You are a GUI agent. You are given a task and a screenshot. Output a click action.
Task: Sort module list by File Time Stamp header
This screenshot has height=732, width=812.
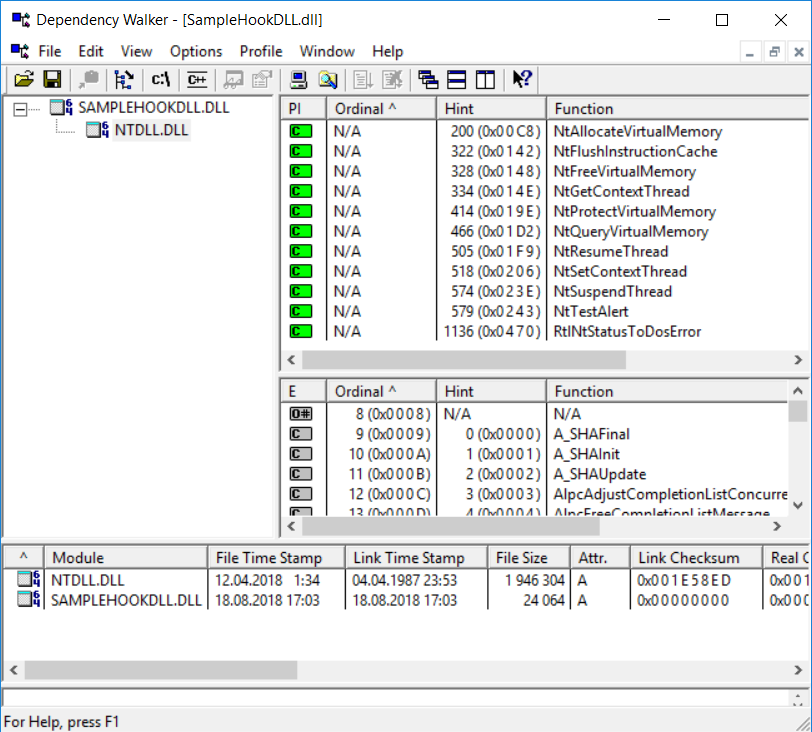click(x=276, y=558)
